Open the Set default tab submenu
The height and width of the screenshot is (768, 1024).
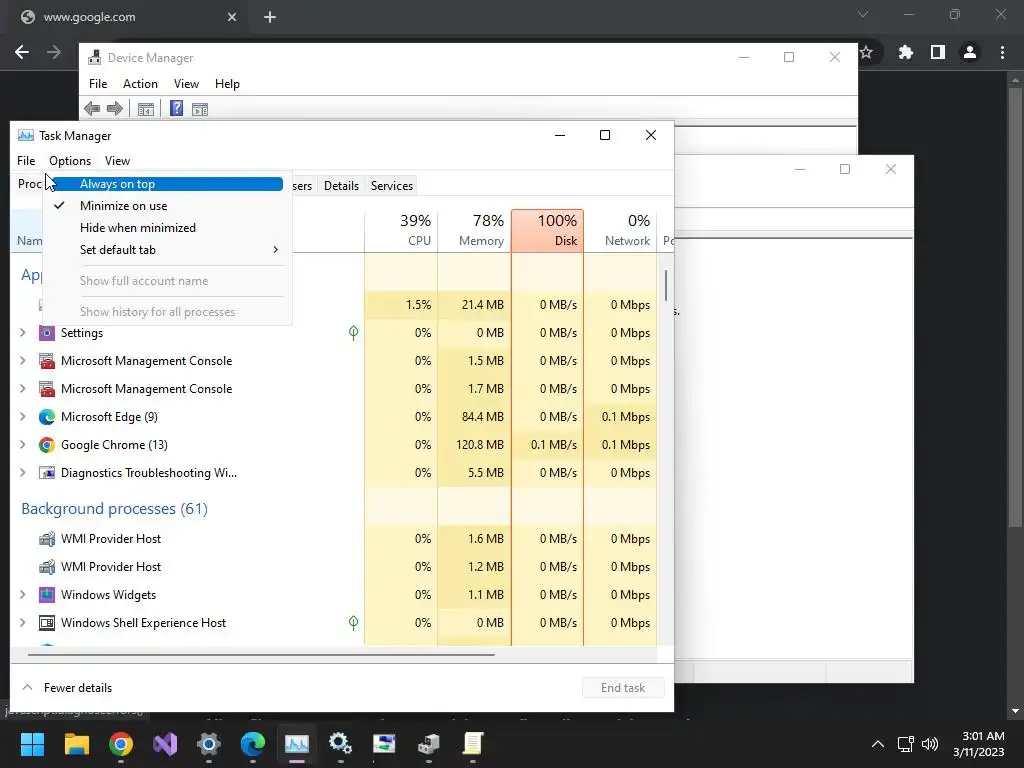pos(168,250)
